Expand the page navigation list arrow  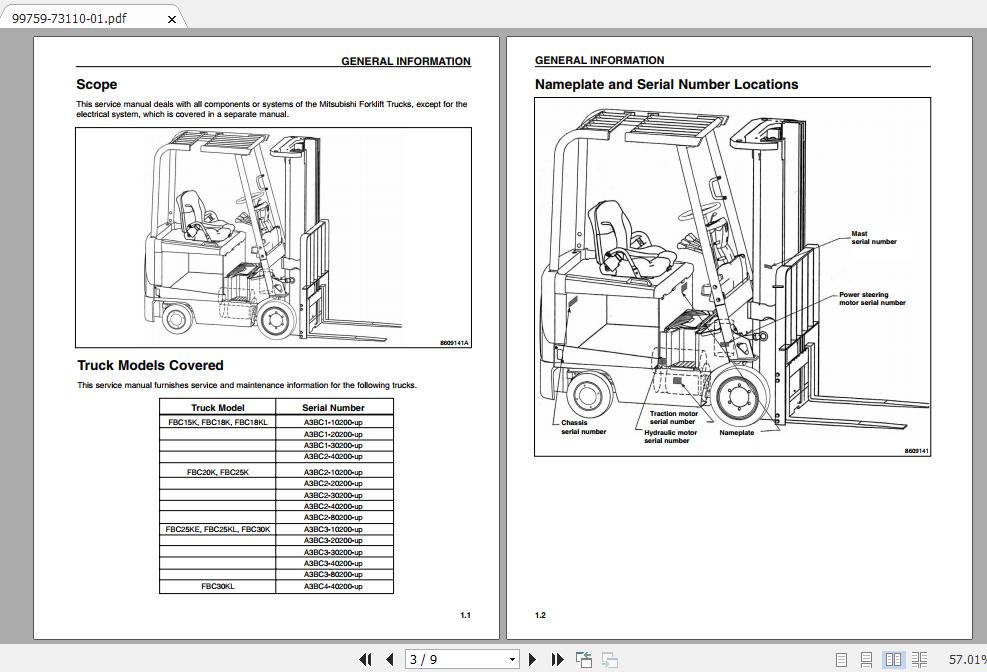point(512,659)
